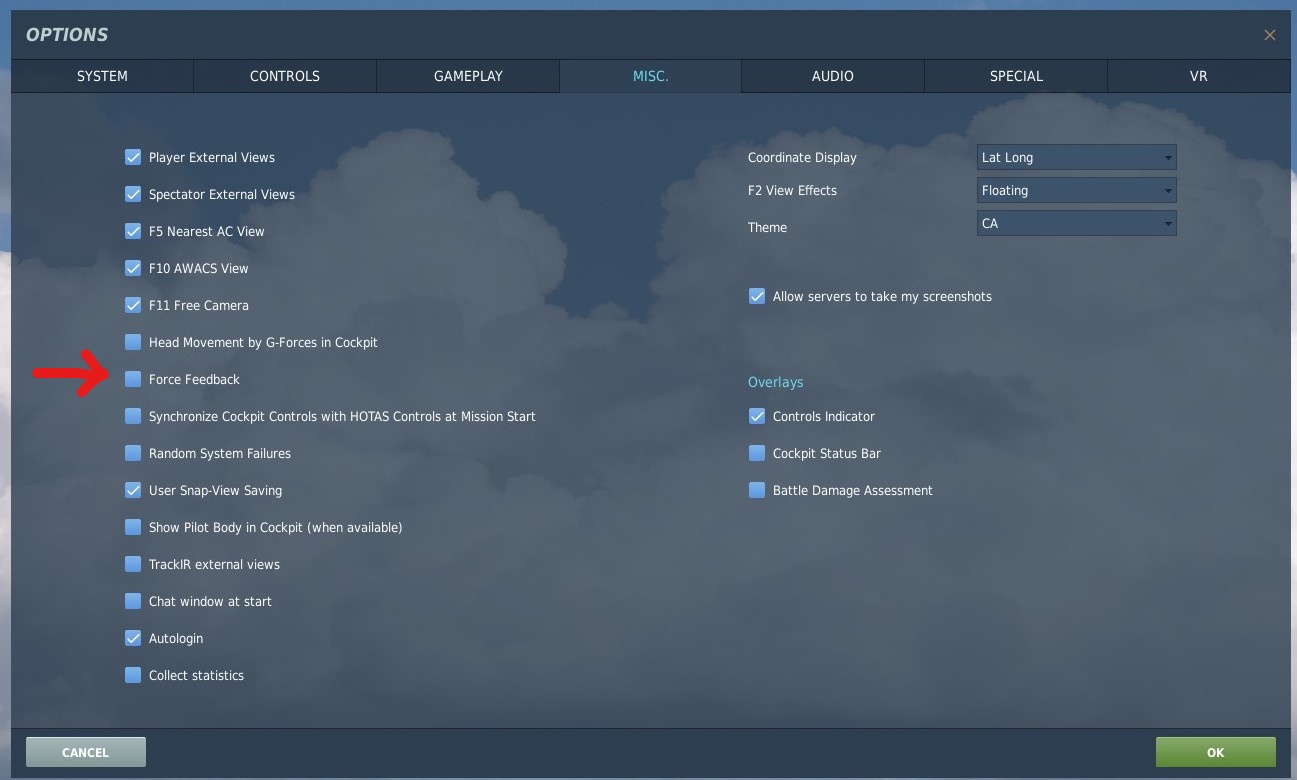Open the CONTROLS tab
1297x780 pixels.
pos(285,76)
